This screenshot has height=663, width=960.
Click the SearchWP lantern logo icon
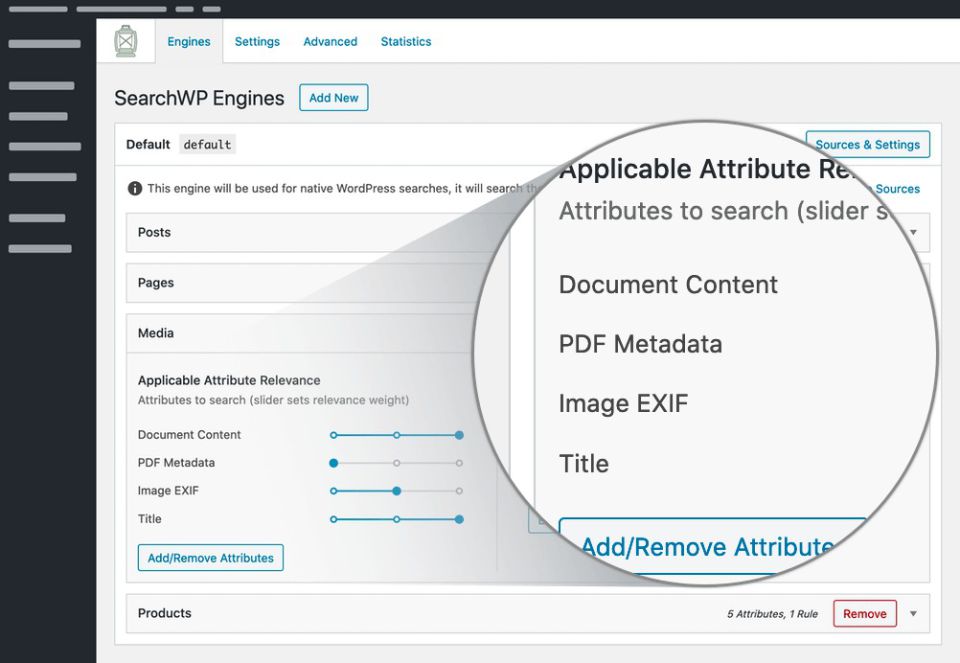click(126, 41)
